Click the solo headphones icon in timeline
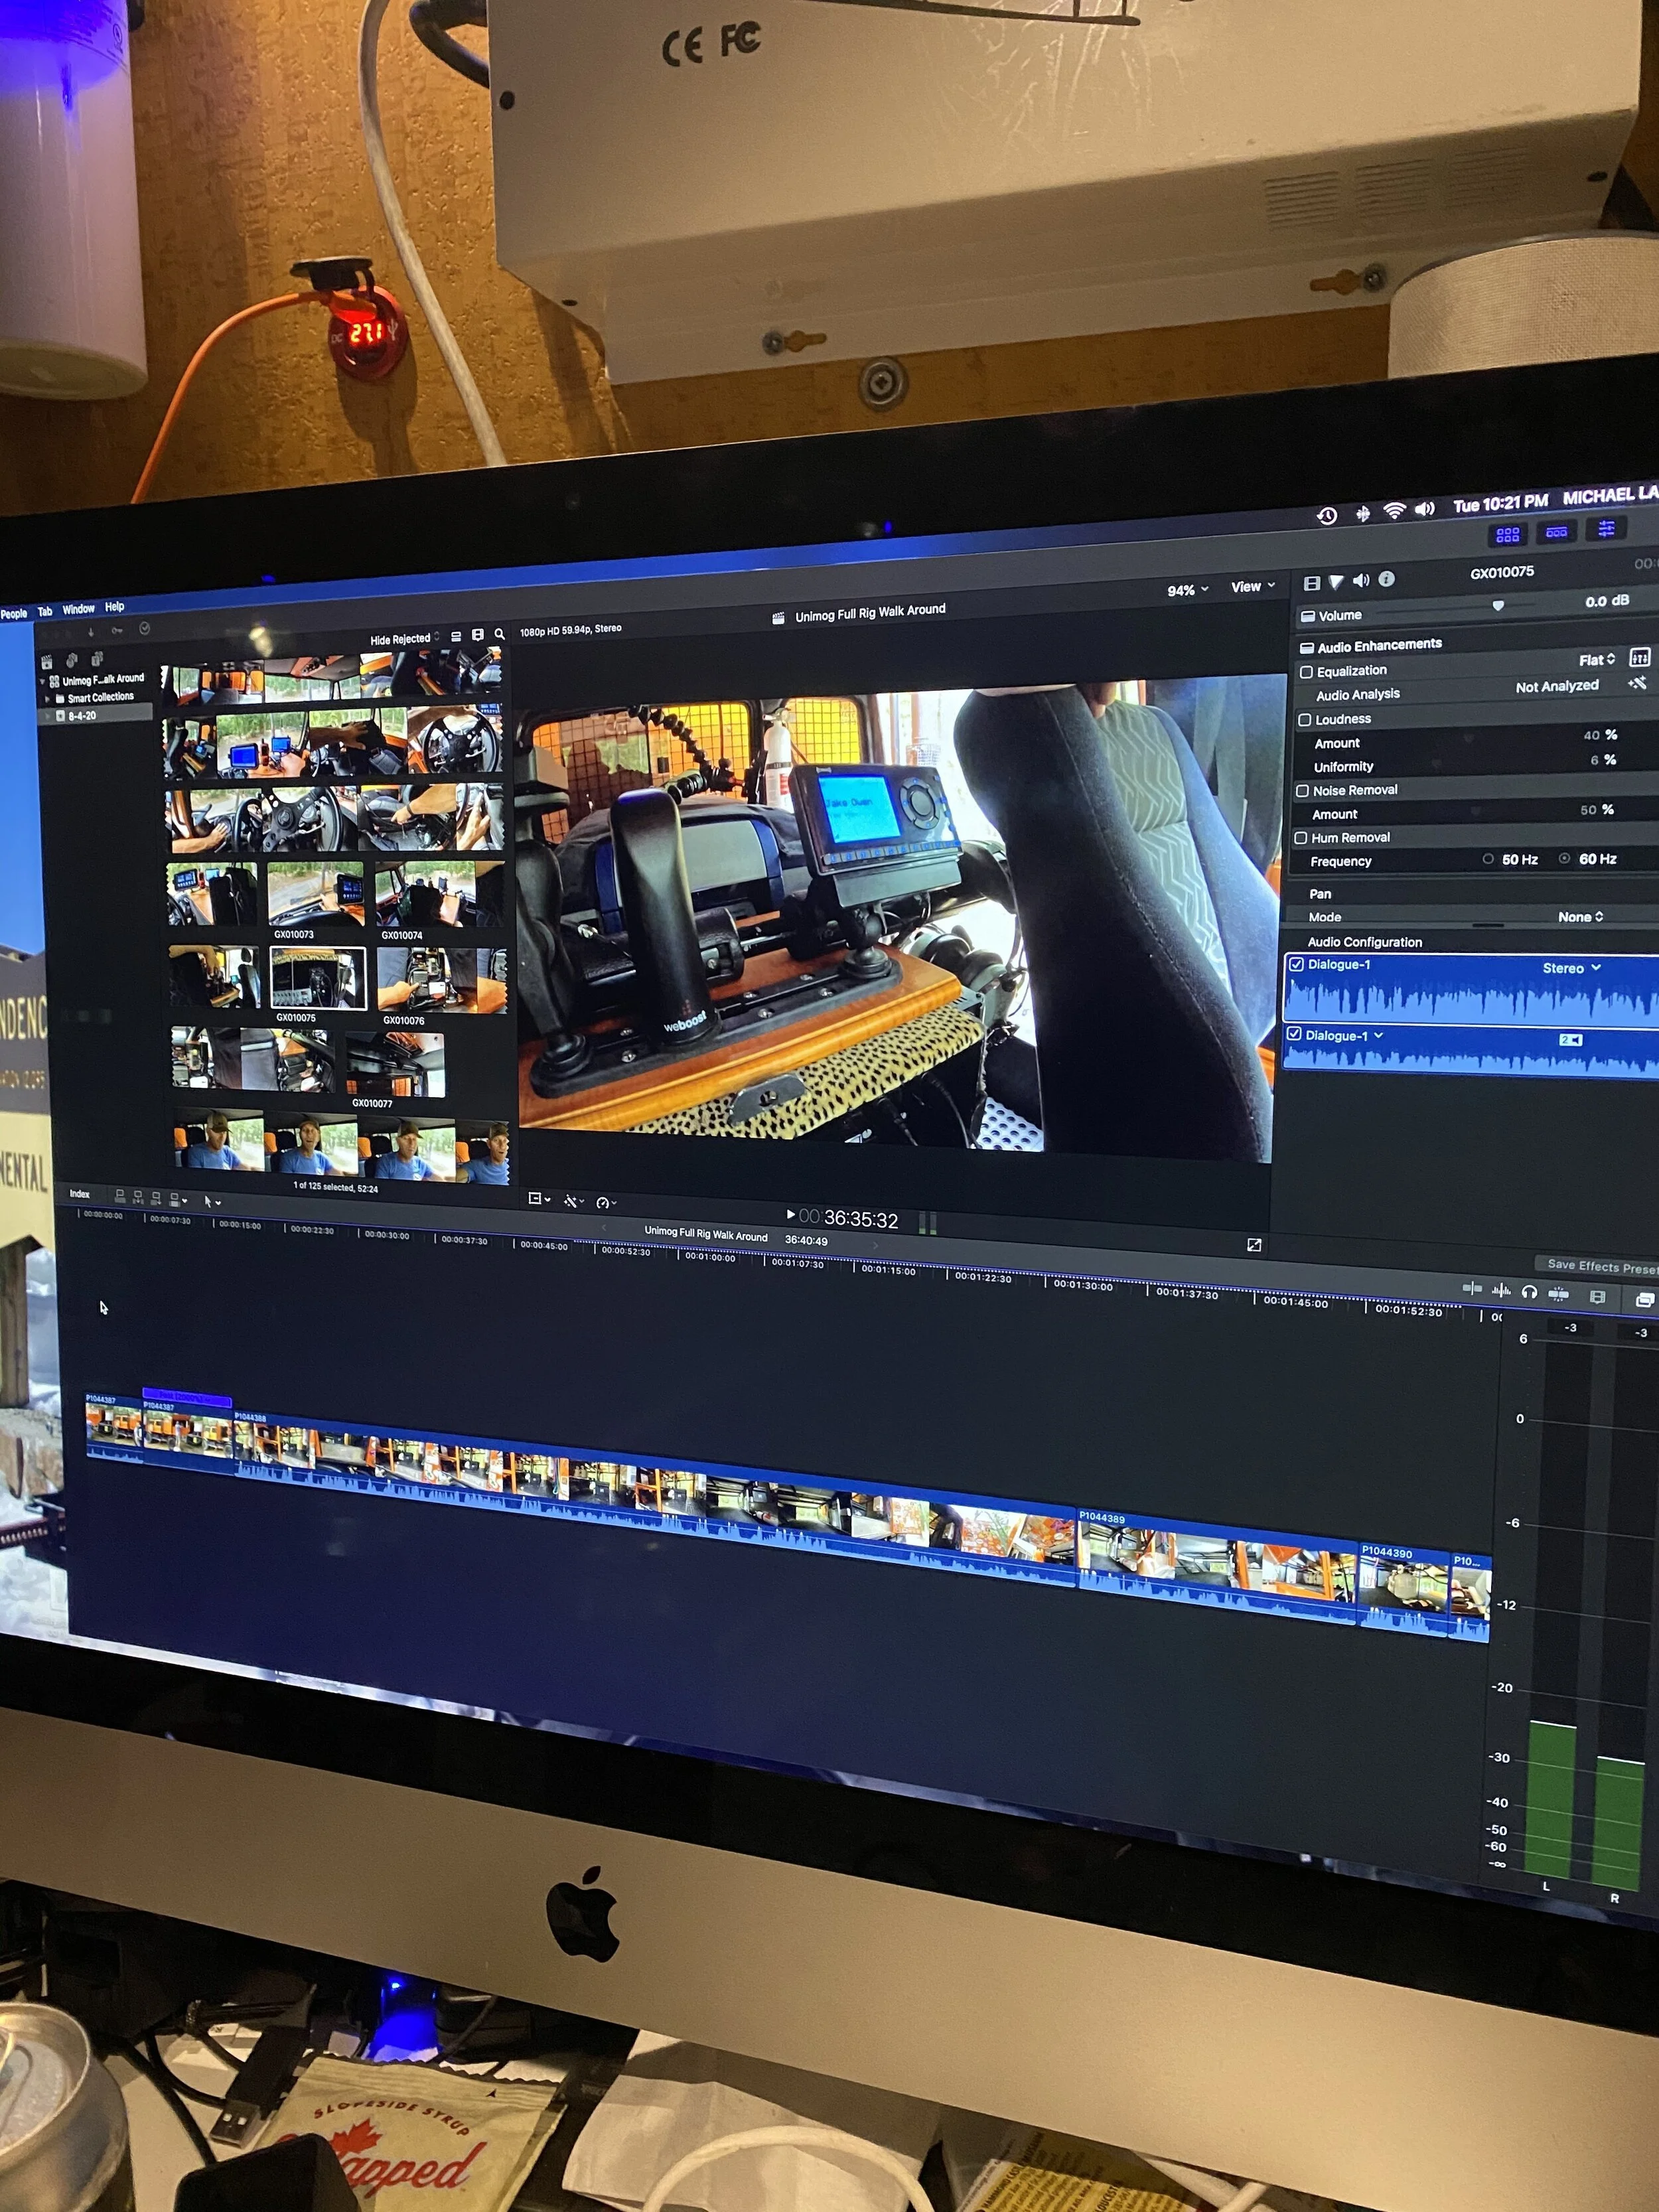The height and width of the screenshot is (2212, 1659). point(1529,1292)
